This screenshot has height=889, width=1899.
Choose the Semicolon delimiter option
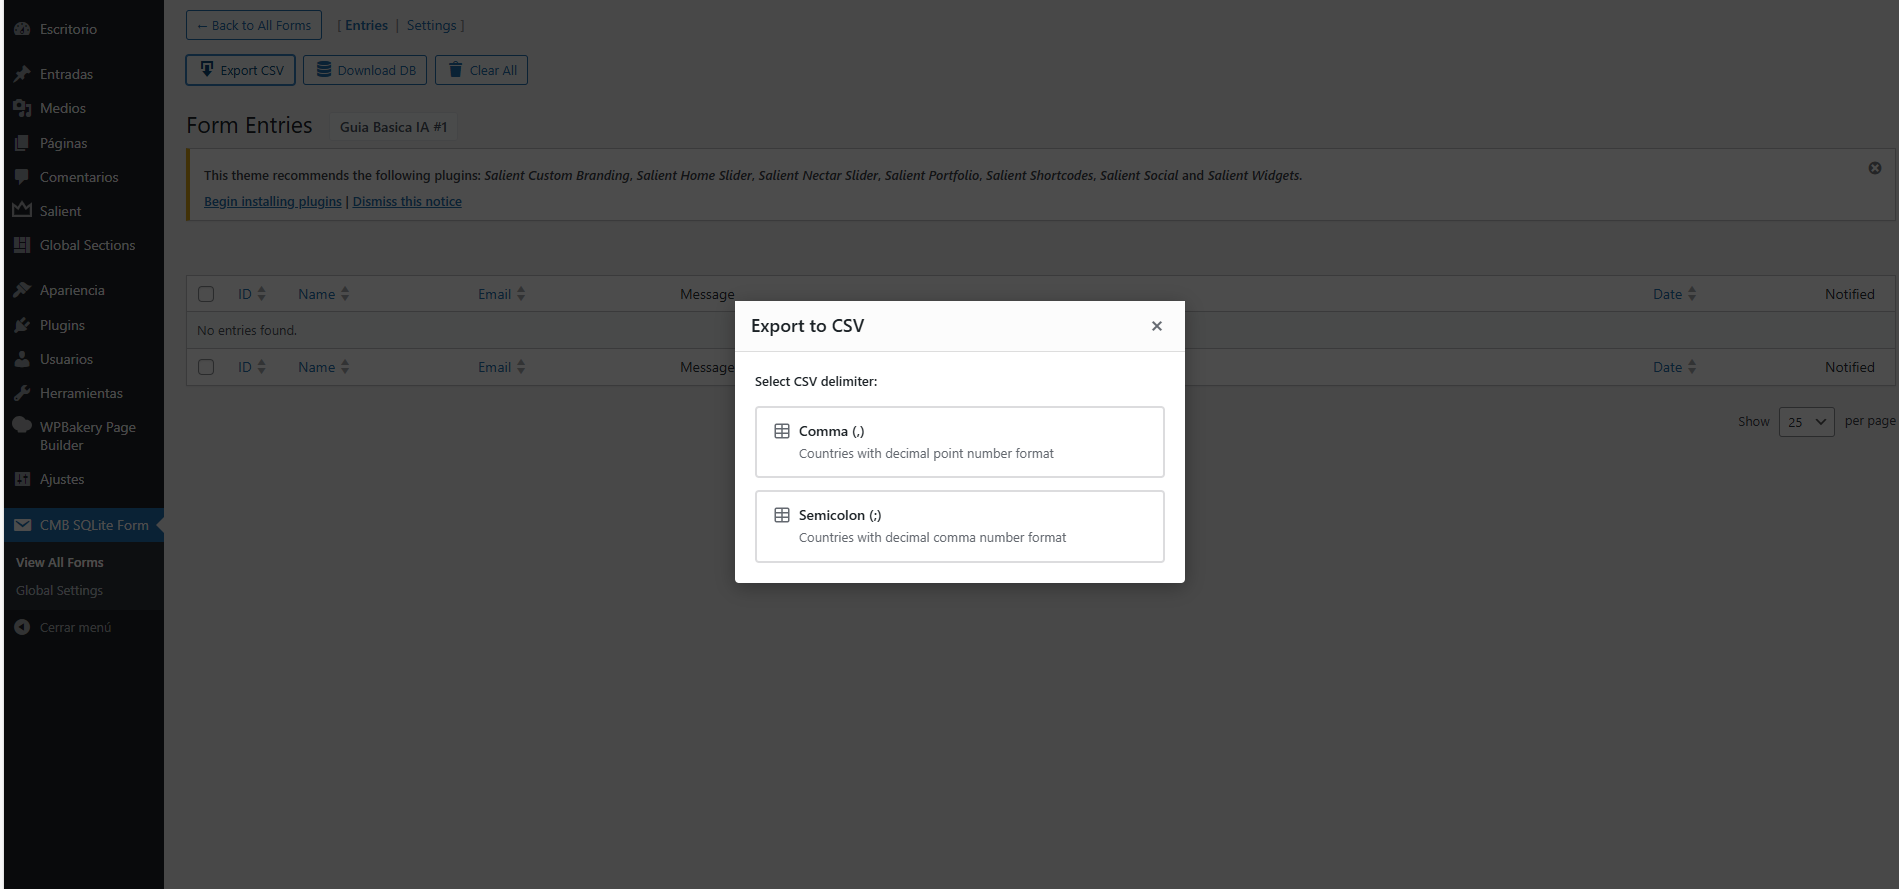[x=960, y=526]
